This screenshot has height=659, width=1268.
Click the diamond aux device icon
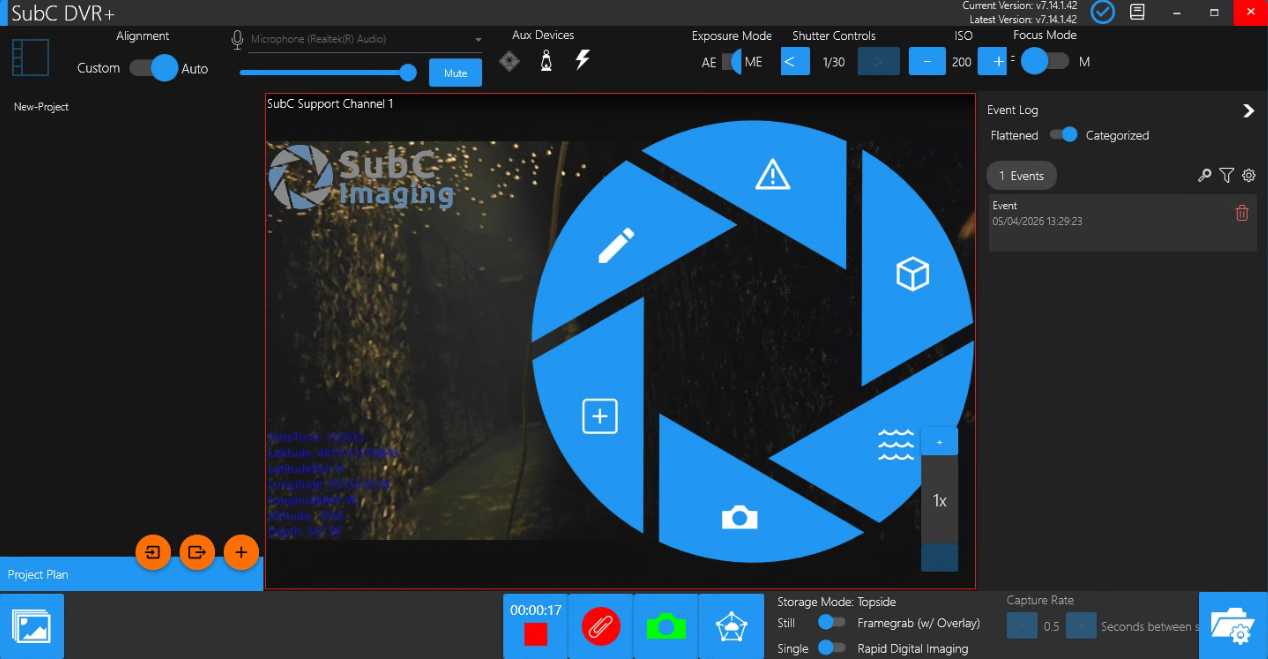pyautogui.click(x=510, y=61)
